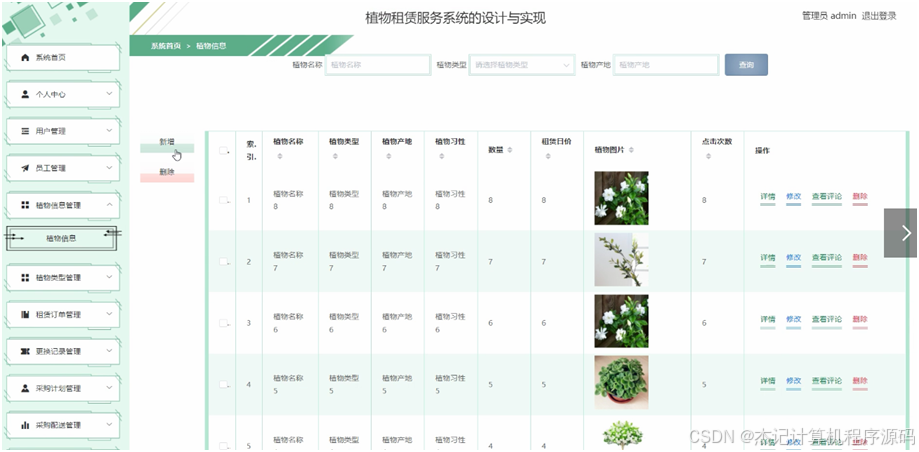The width and height of the screenshot is (919, 452).
Task: Toggle the select-all checkbox in table header
Action: coord(223,150)
